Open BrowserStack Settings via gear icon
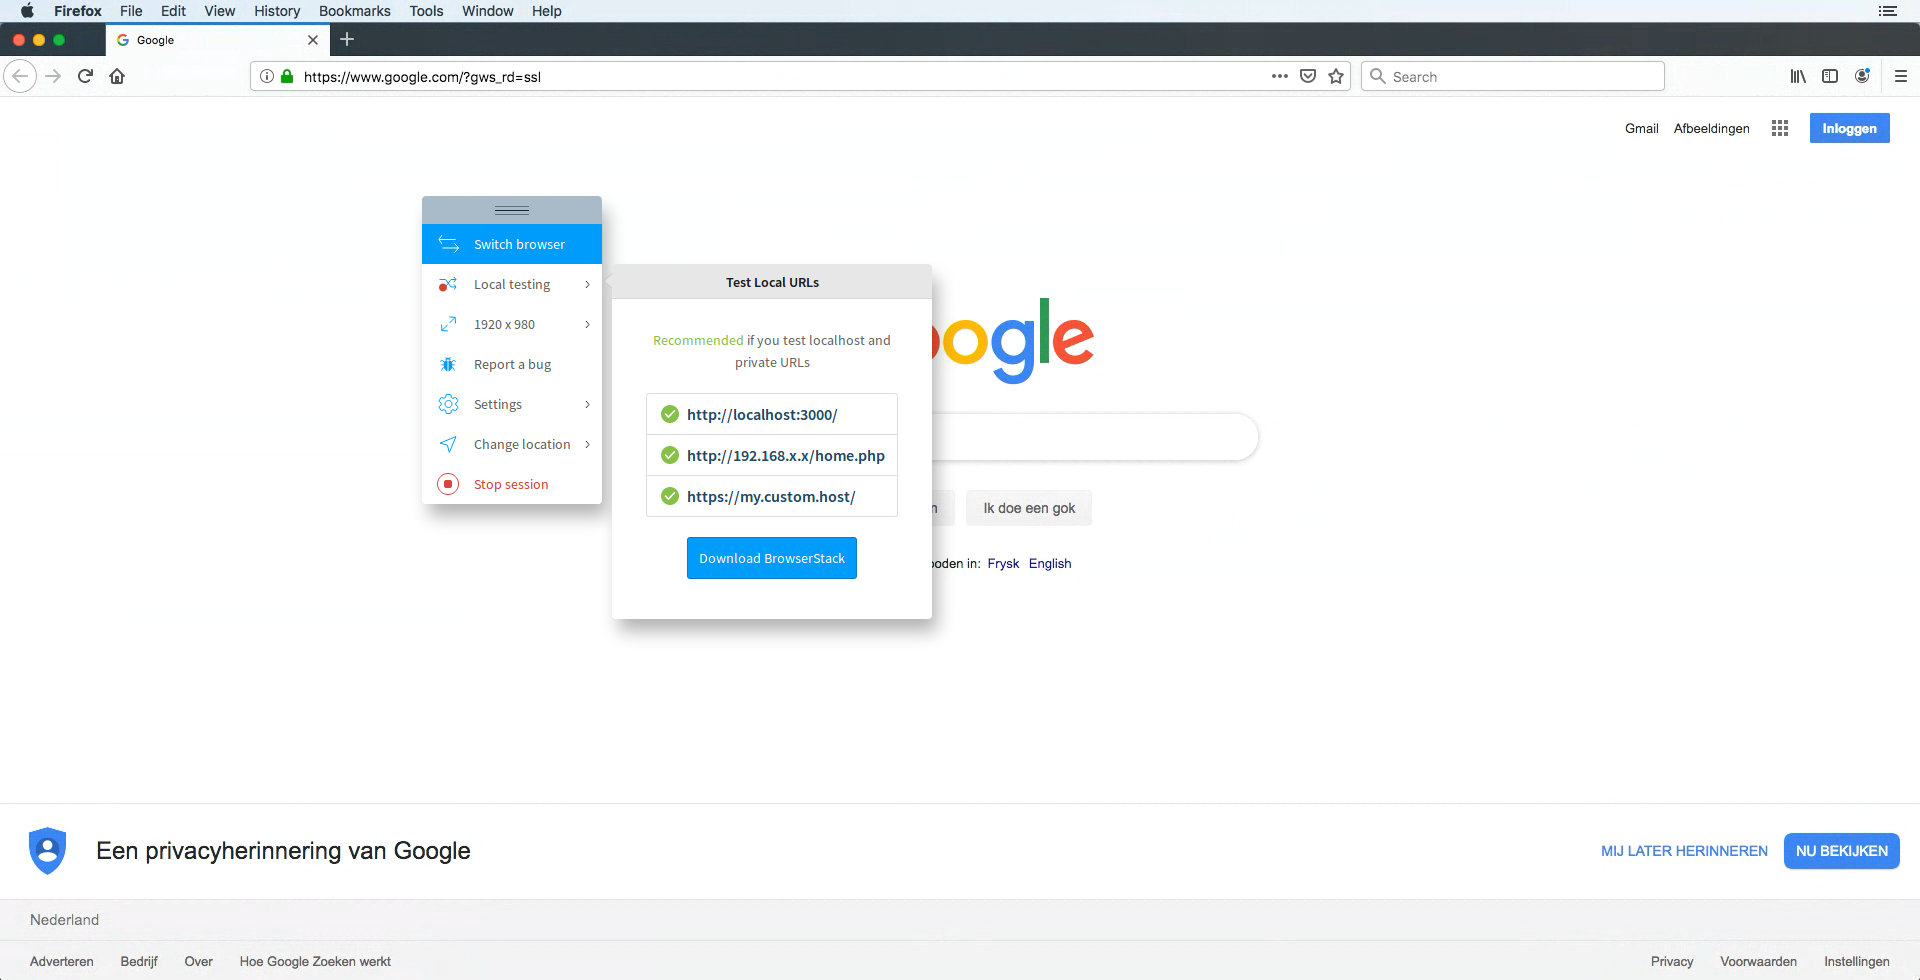This screenshot has height=980, width=1920. coord(449,404)
